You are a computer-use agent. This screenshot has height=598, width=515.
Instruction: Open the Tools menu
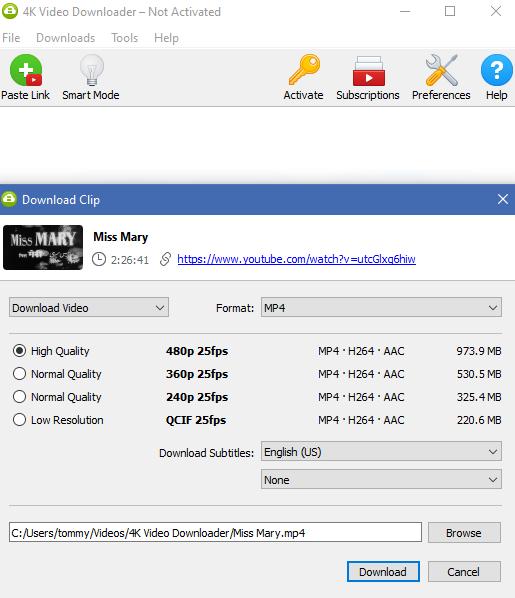(125, 38)
